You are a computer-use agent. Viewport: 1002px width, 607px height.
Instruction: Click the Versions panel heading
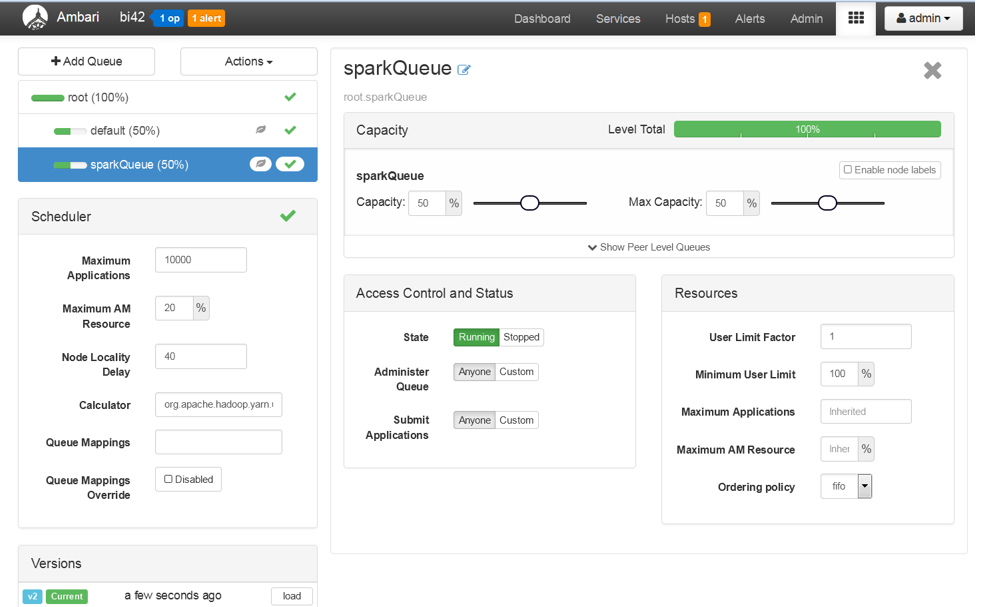click(56, 564)
